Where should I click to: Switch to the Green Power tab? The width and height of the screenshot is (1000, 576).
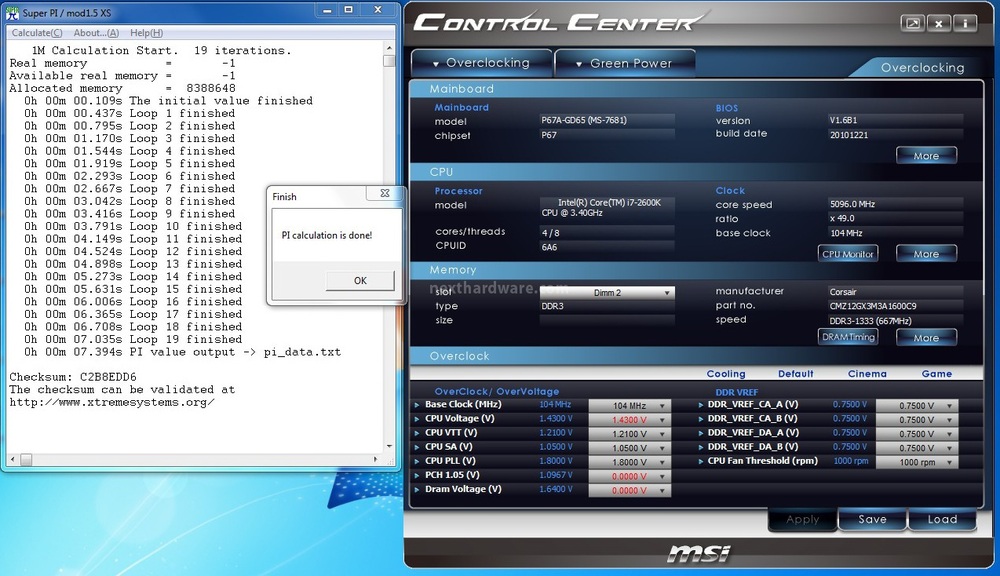tap(624, 63)
